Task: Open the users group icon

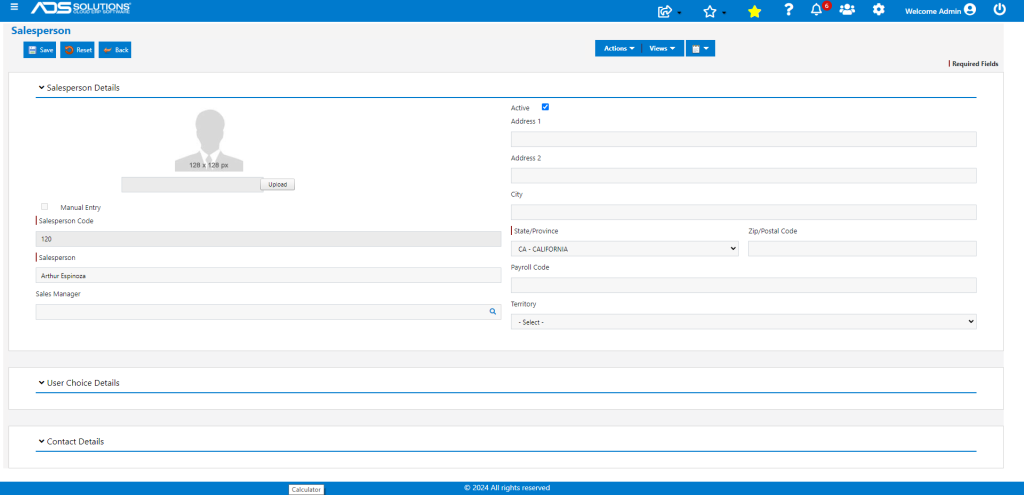Action: (x=847, y=10)
